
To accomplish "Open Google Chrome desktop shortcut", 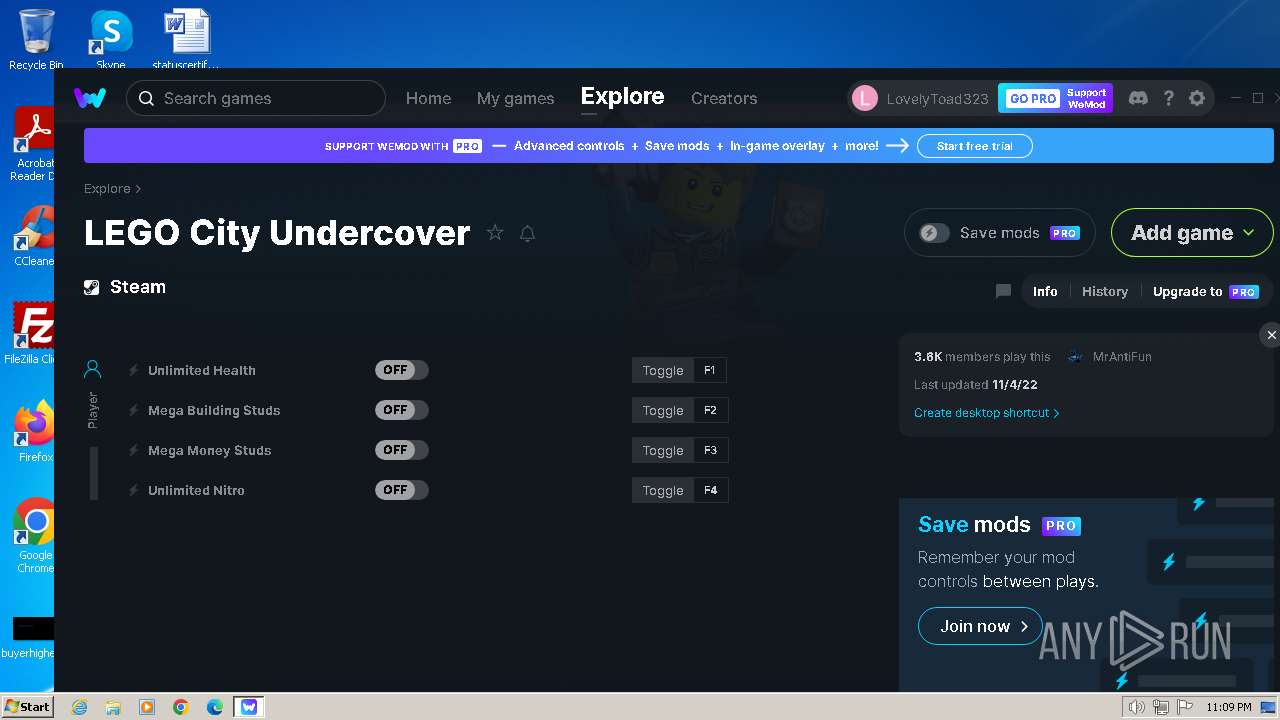I will tap(36, 535).
